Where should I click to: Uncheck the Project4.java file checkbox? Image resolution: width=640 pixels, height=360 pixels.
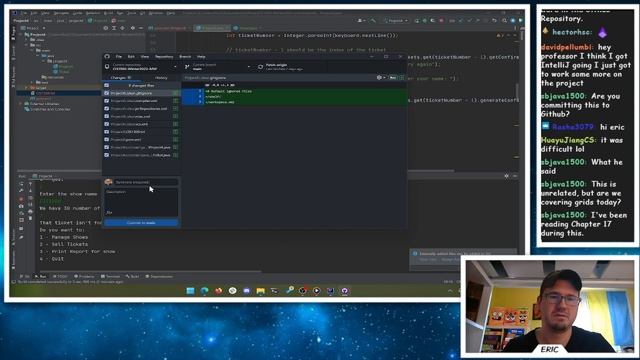[x=107, y=147]
